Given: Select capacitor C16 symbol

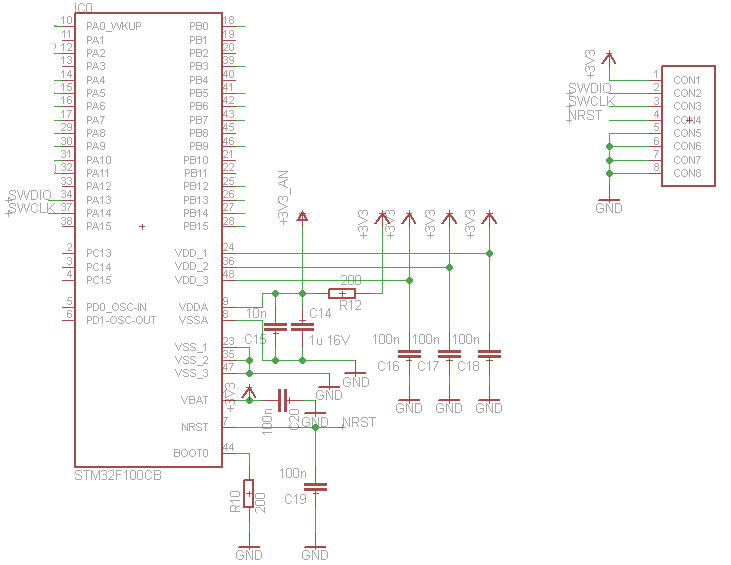Looking at the screenshot, I should pos(409,354).
